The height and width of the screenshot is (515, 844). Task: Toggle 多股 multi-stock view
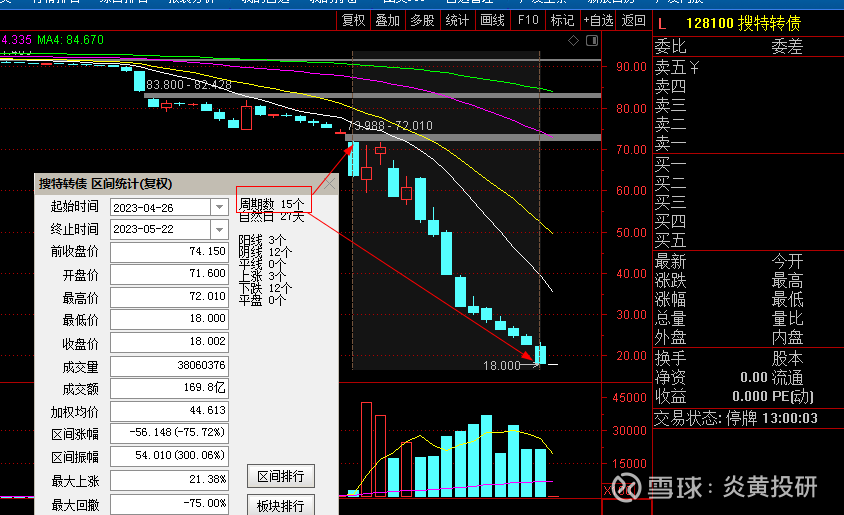[x=423, y=20]
